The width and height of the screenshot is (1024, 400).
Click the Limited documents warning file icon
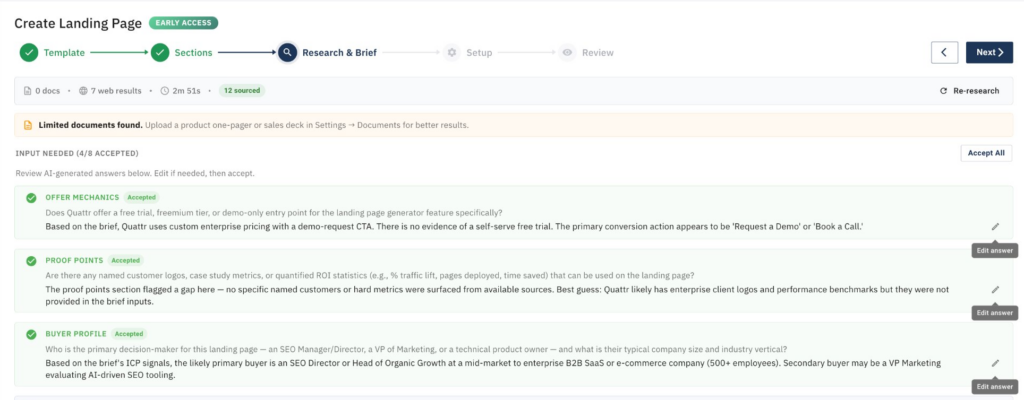[27, 125]
